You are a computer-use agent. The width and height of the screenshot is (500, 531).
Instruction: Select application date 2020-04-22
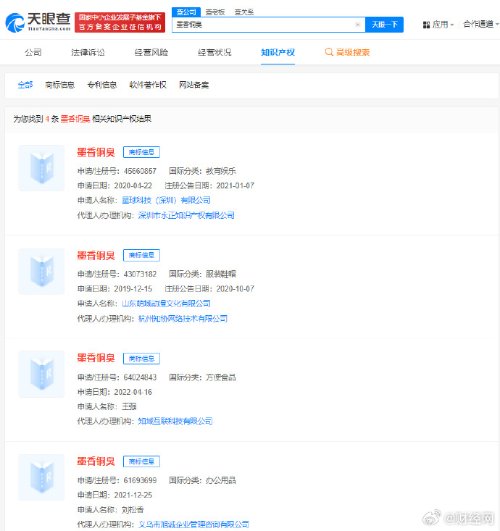[133, 186]
